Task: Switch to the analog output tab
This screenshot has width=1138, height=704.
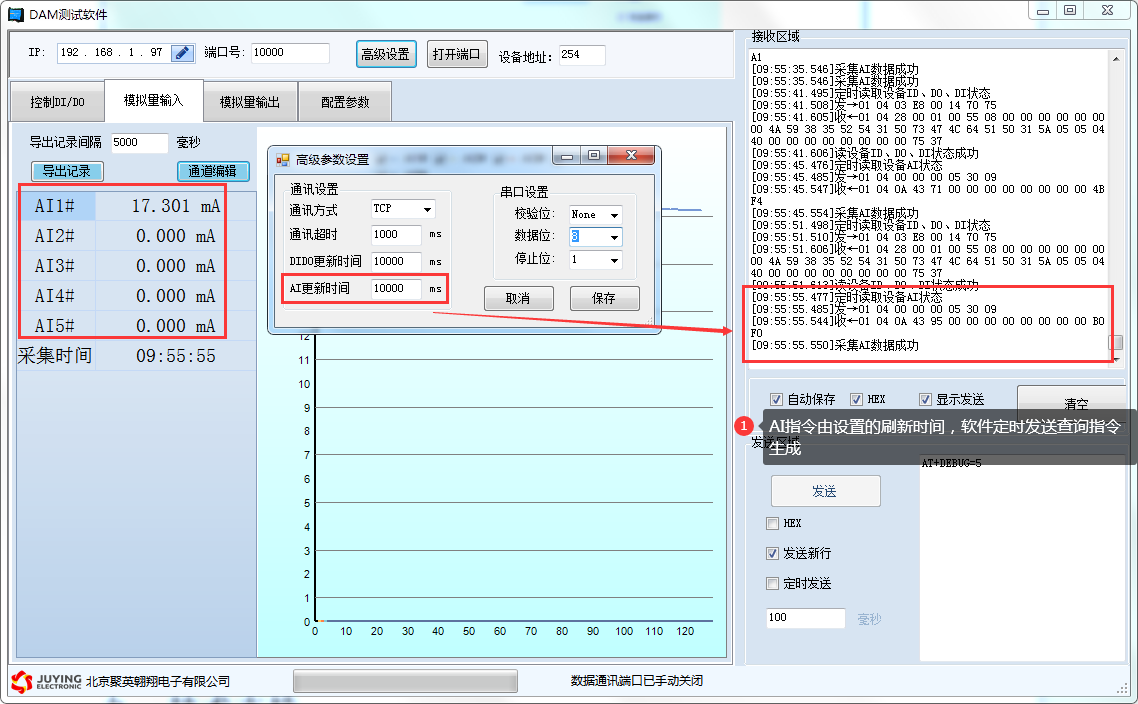Action: 250,102
